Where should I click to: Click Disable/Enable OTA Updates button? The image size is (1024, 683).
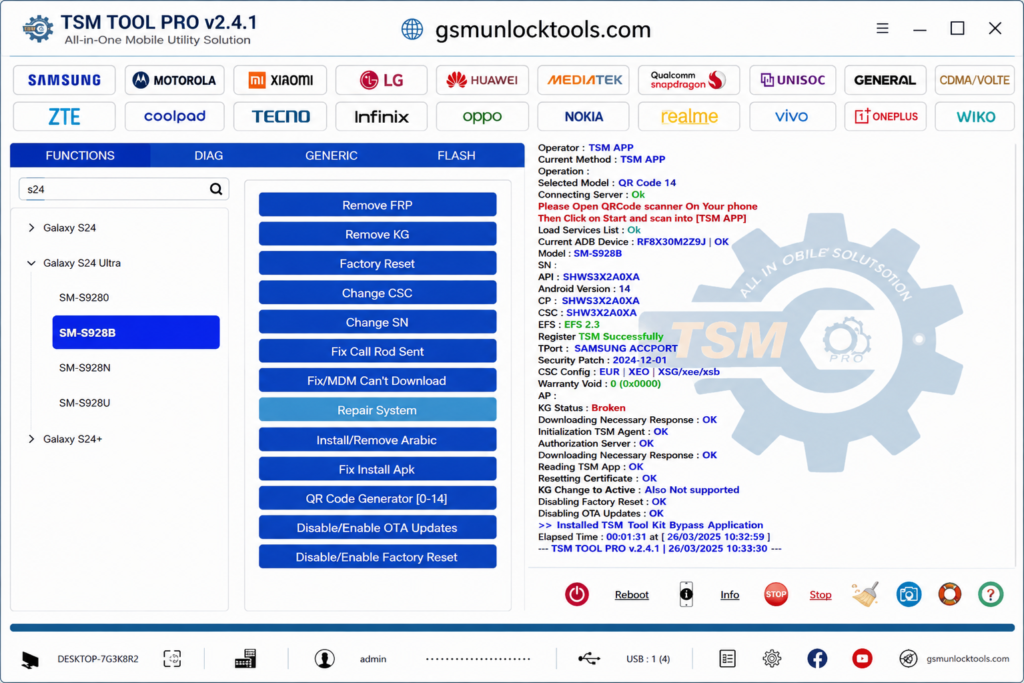pyautogui.click(x=377, y=528)
